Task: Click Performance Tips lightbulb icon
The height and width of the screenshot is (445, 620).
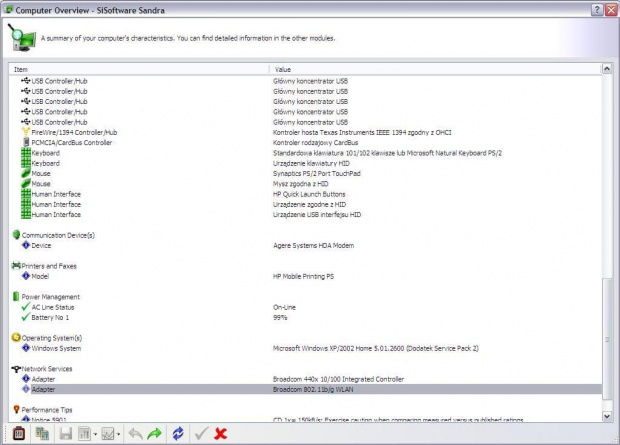Action: tap(16, 410)
